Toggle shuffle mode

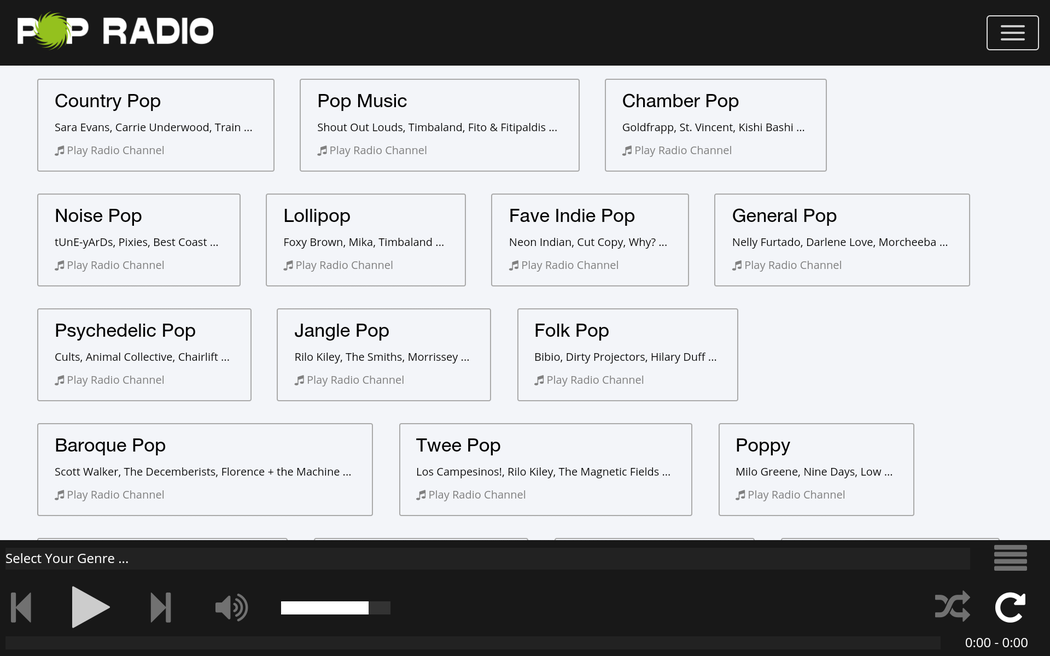(951, 606)
